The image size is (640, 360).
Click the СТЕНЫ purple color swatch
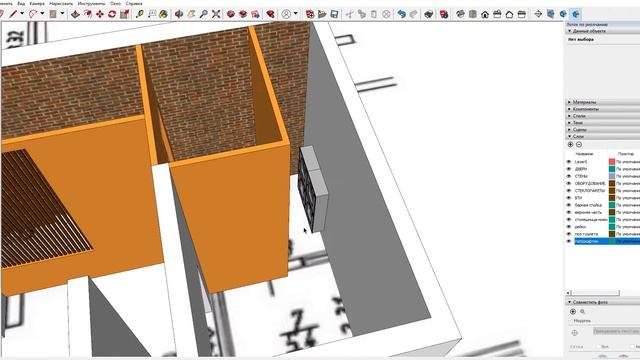612,176
